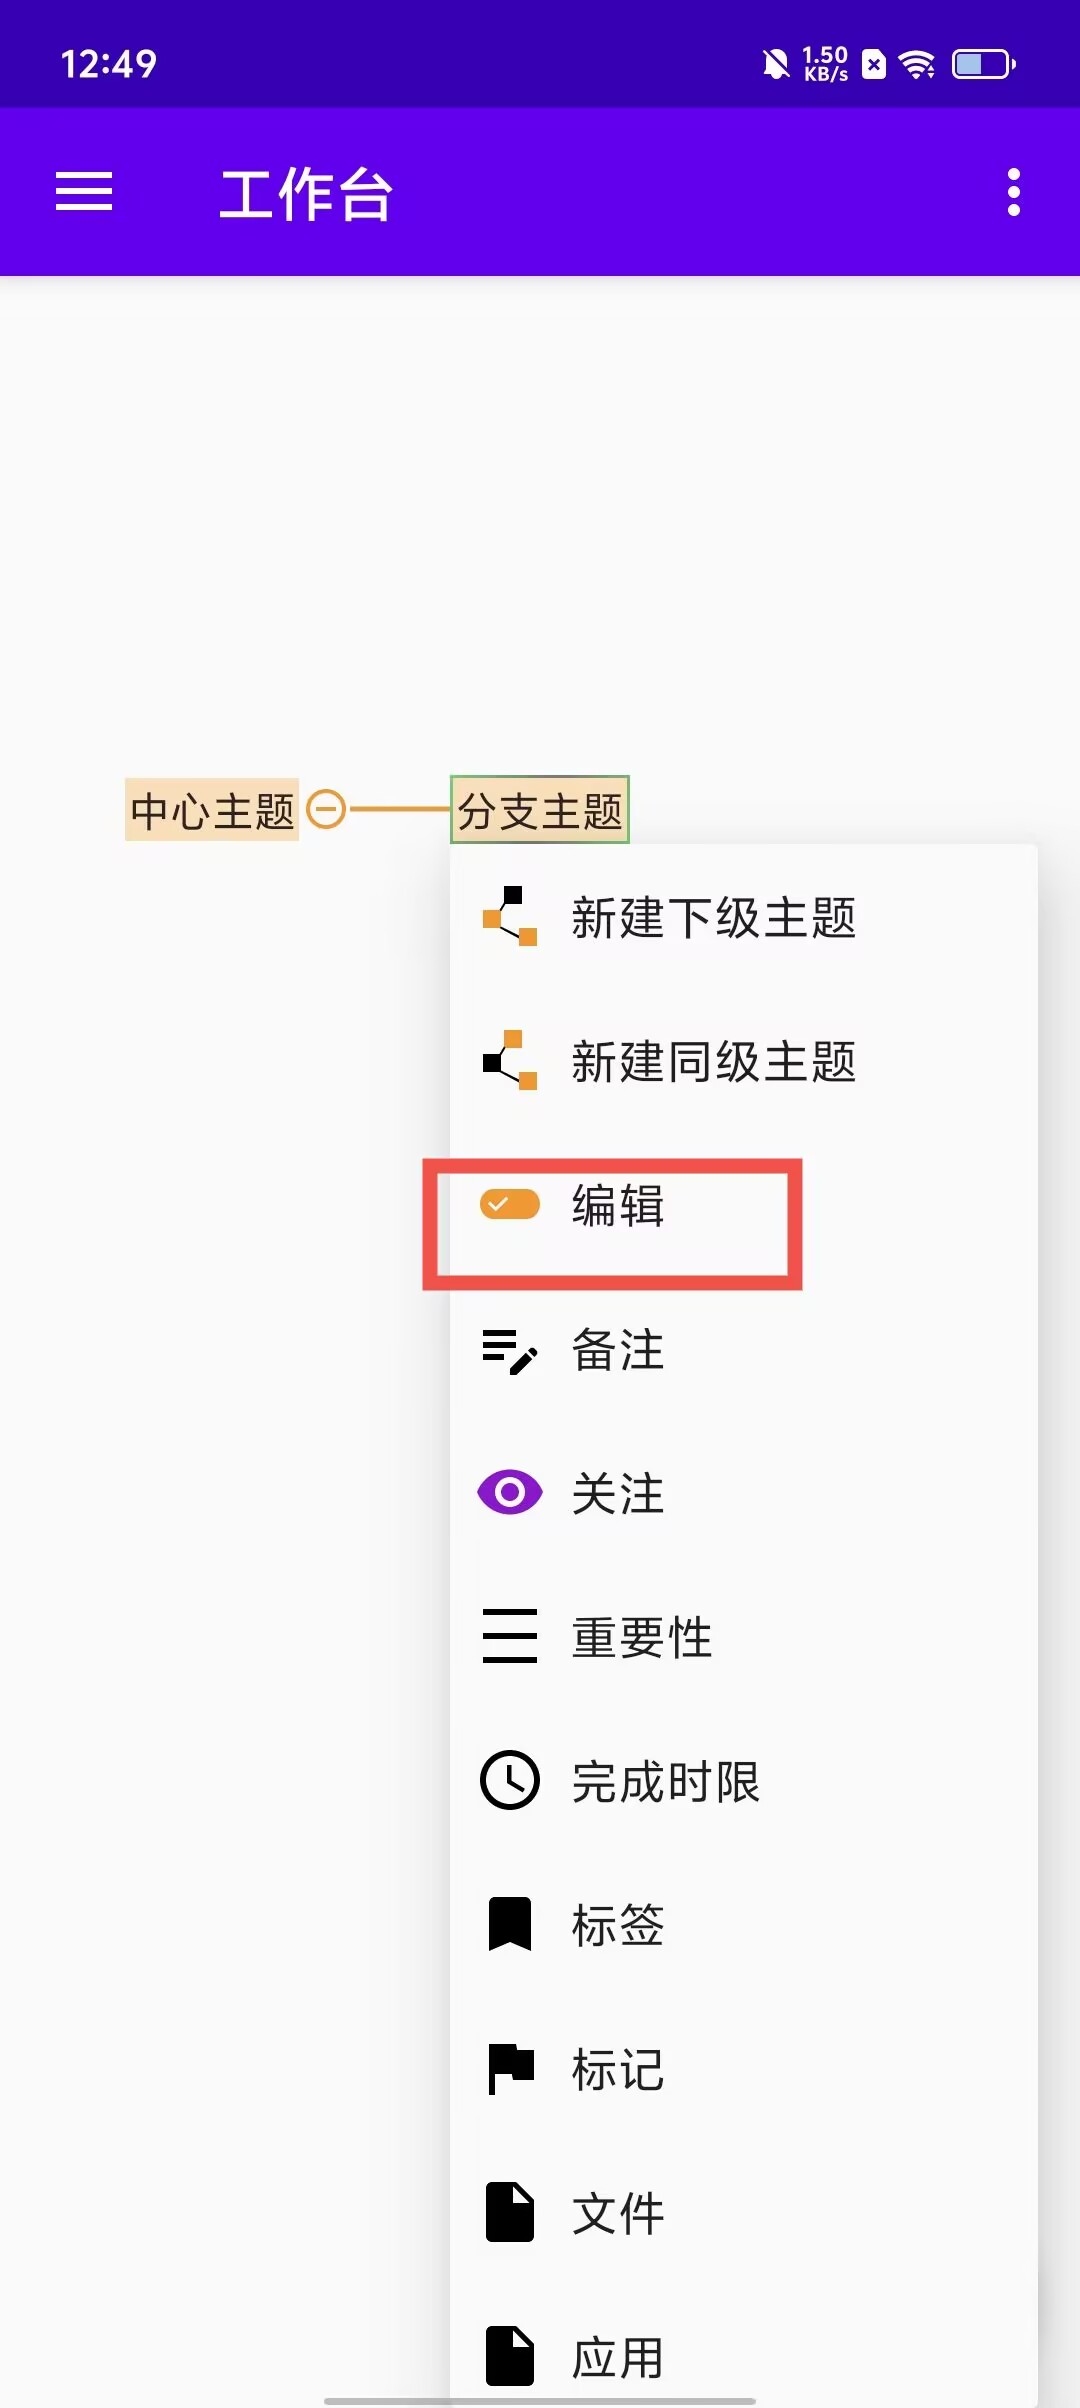This screenshot has height=2408, width=1080.
Task: Click the bookmark icon for 标签
Action: coord(510,1924)
